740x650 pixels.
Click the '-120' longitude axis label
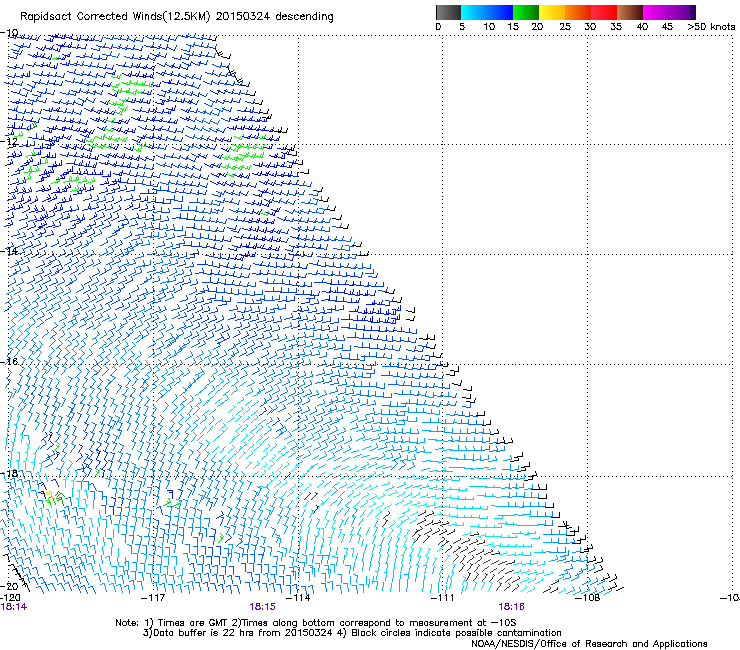click(x=10, y=598)
